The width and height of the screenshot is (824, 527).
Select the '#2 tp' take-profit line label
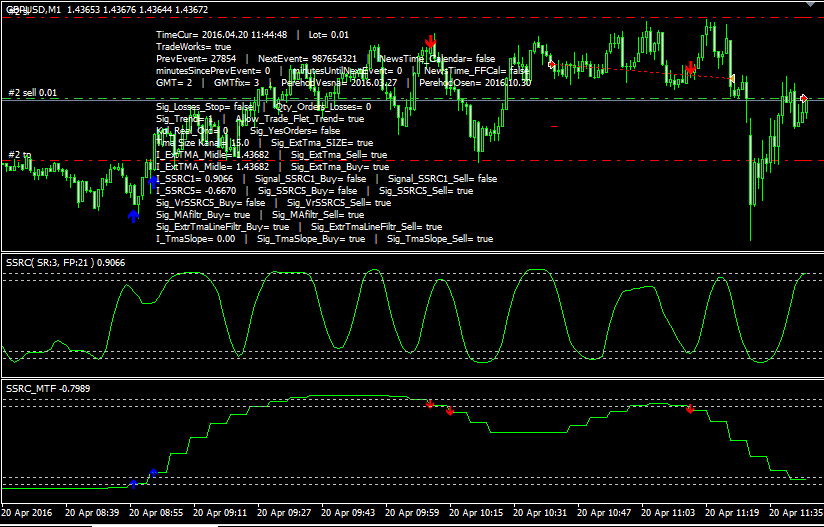pyautogui.click(x=19, y=155)
